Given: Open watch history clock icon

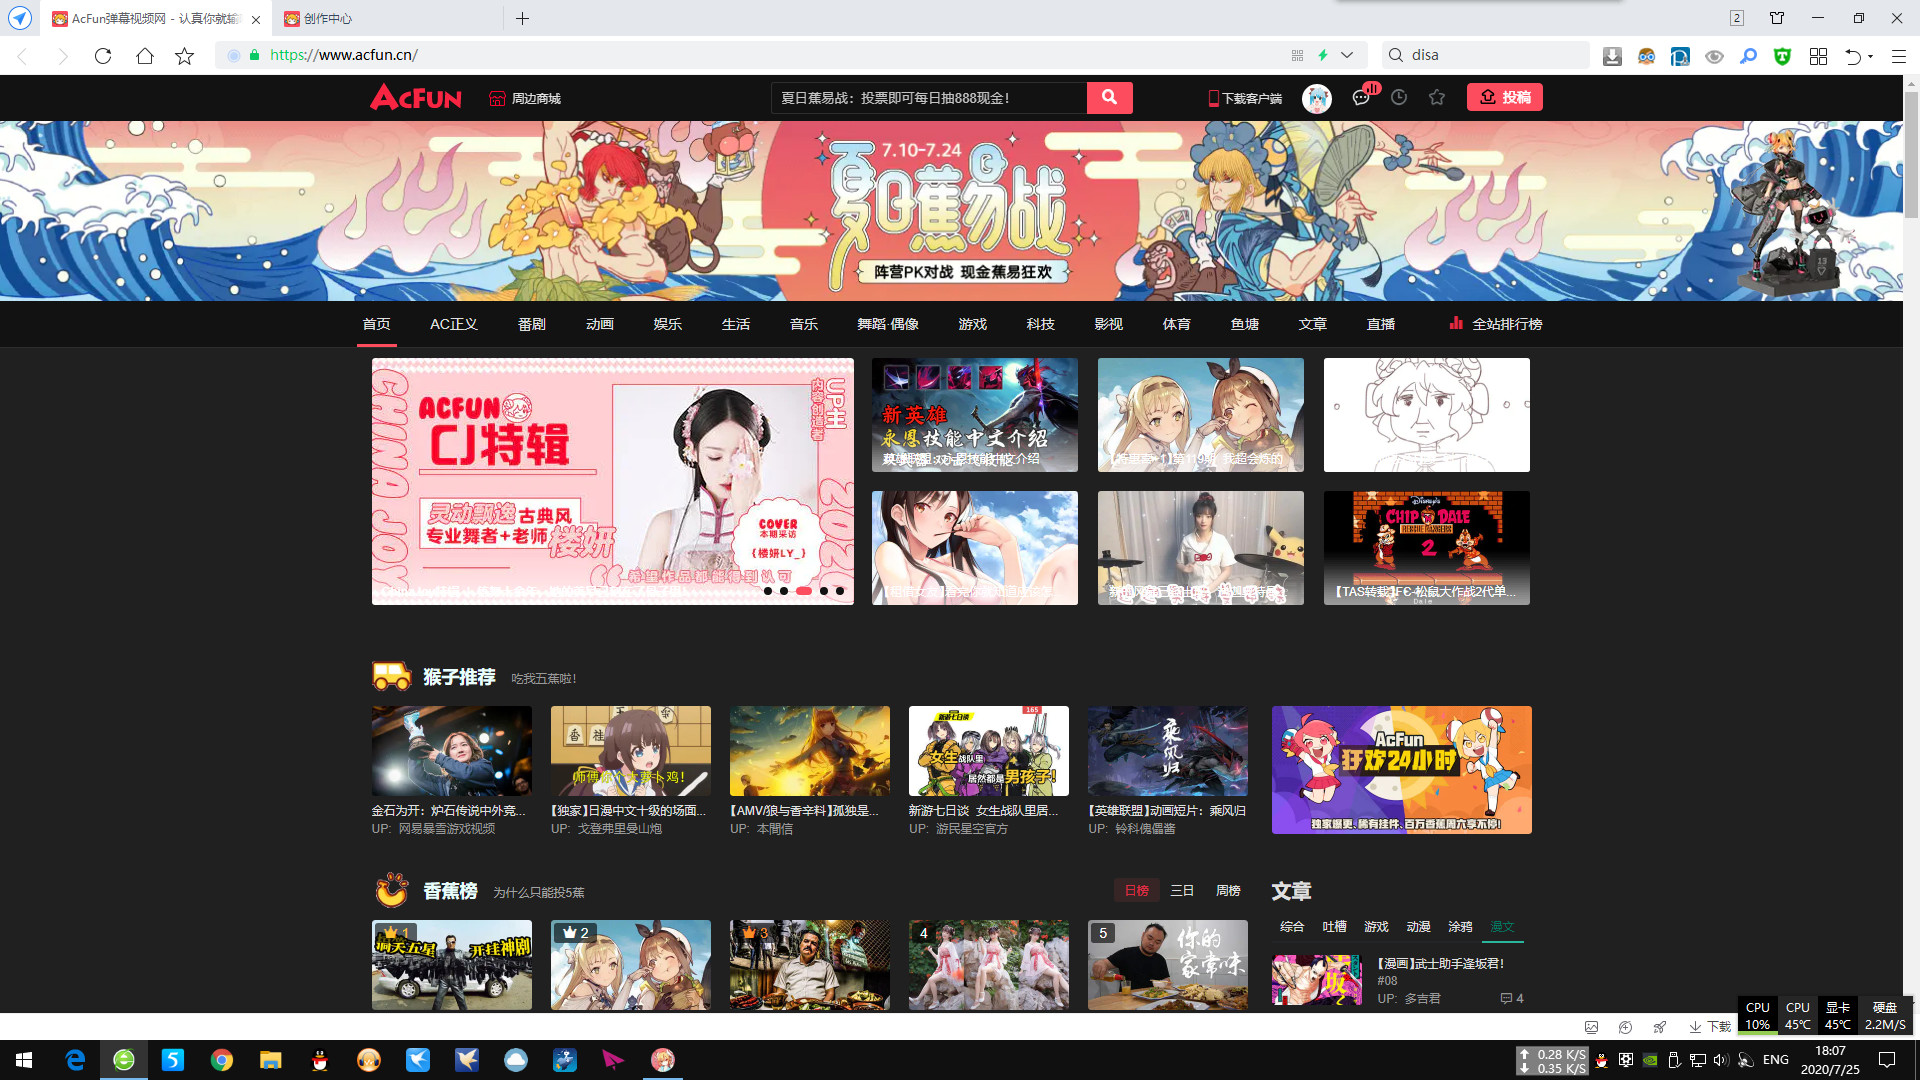Looking at the screenshot, I should (1399, 97).
